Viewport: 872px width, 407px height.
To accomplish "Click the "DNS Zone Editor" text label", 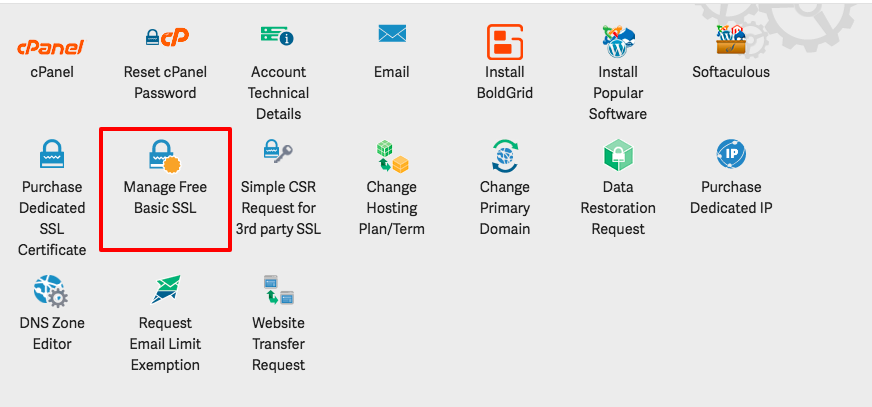I will click(52, 334).
